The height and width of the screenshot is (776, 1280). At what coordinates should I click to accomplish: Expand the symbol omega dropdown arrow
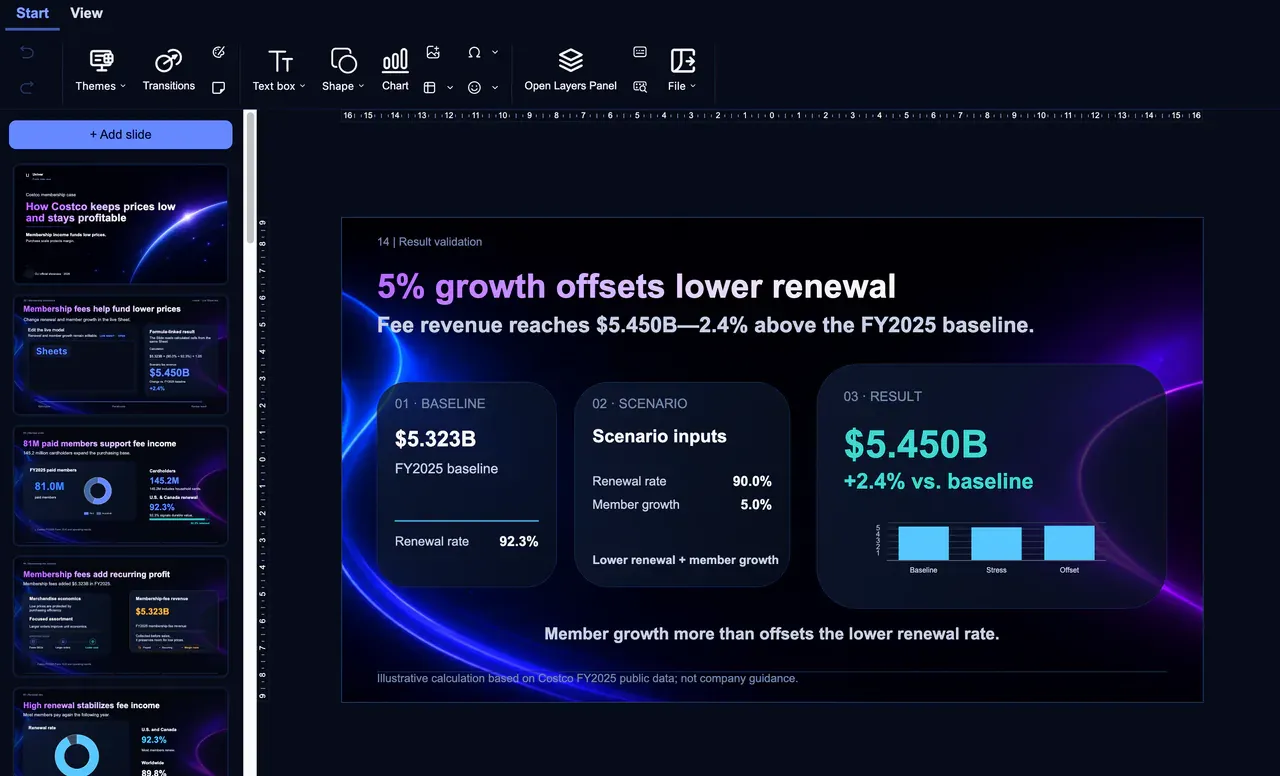click(495, 52)
